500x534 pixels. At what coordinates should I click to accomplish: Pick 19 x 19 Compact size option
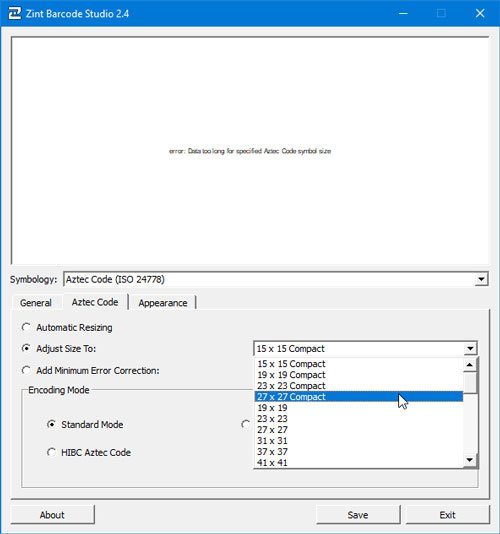(359, 375)
